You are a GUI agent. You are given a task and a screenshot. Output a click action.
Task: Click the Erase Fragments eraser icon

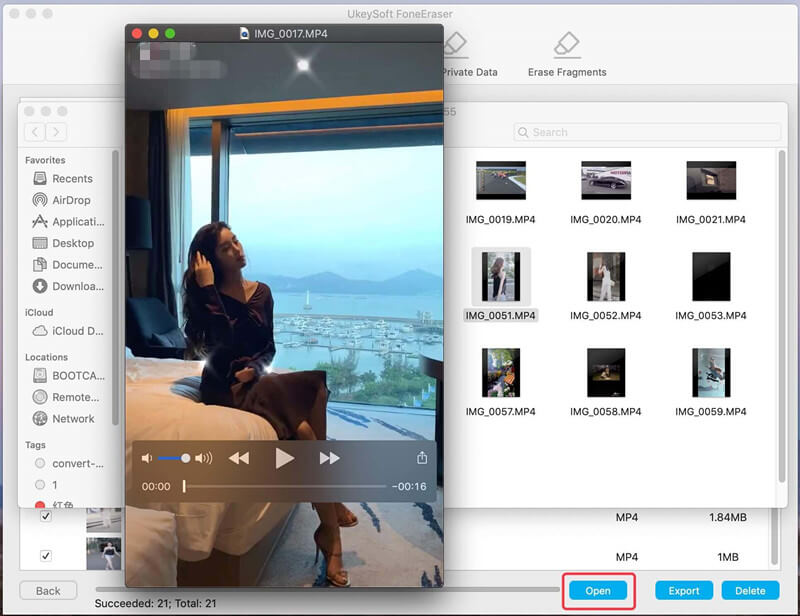[567, 44]
